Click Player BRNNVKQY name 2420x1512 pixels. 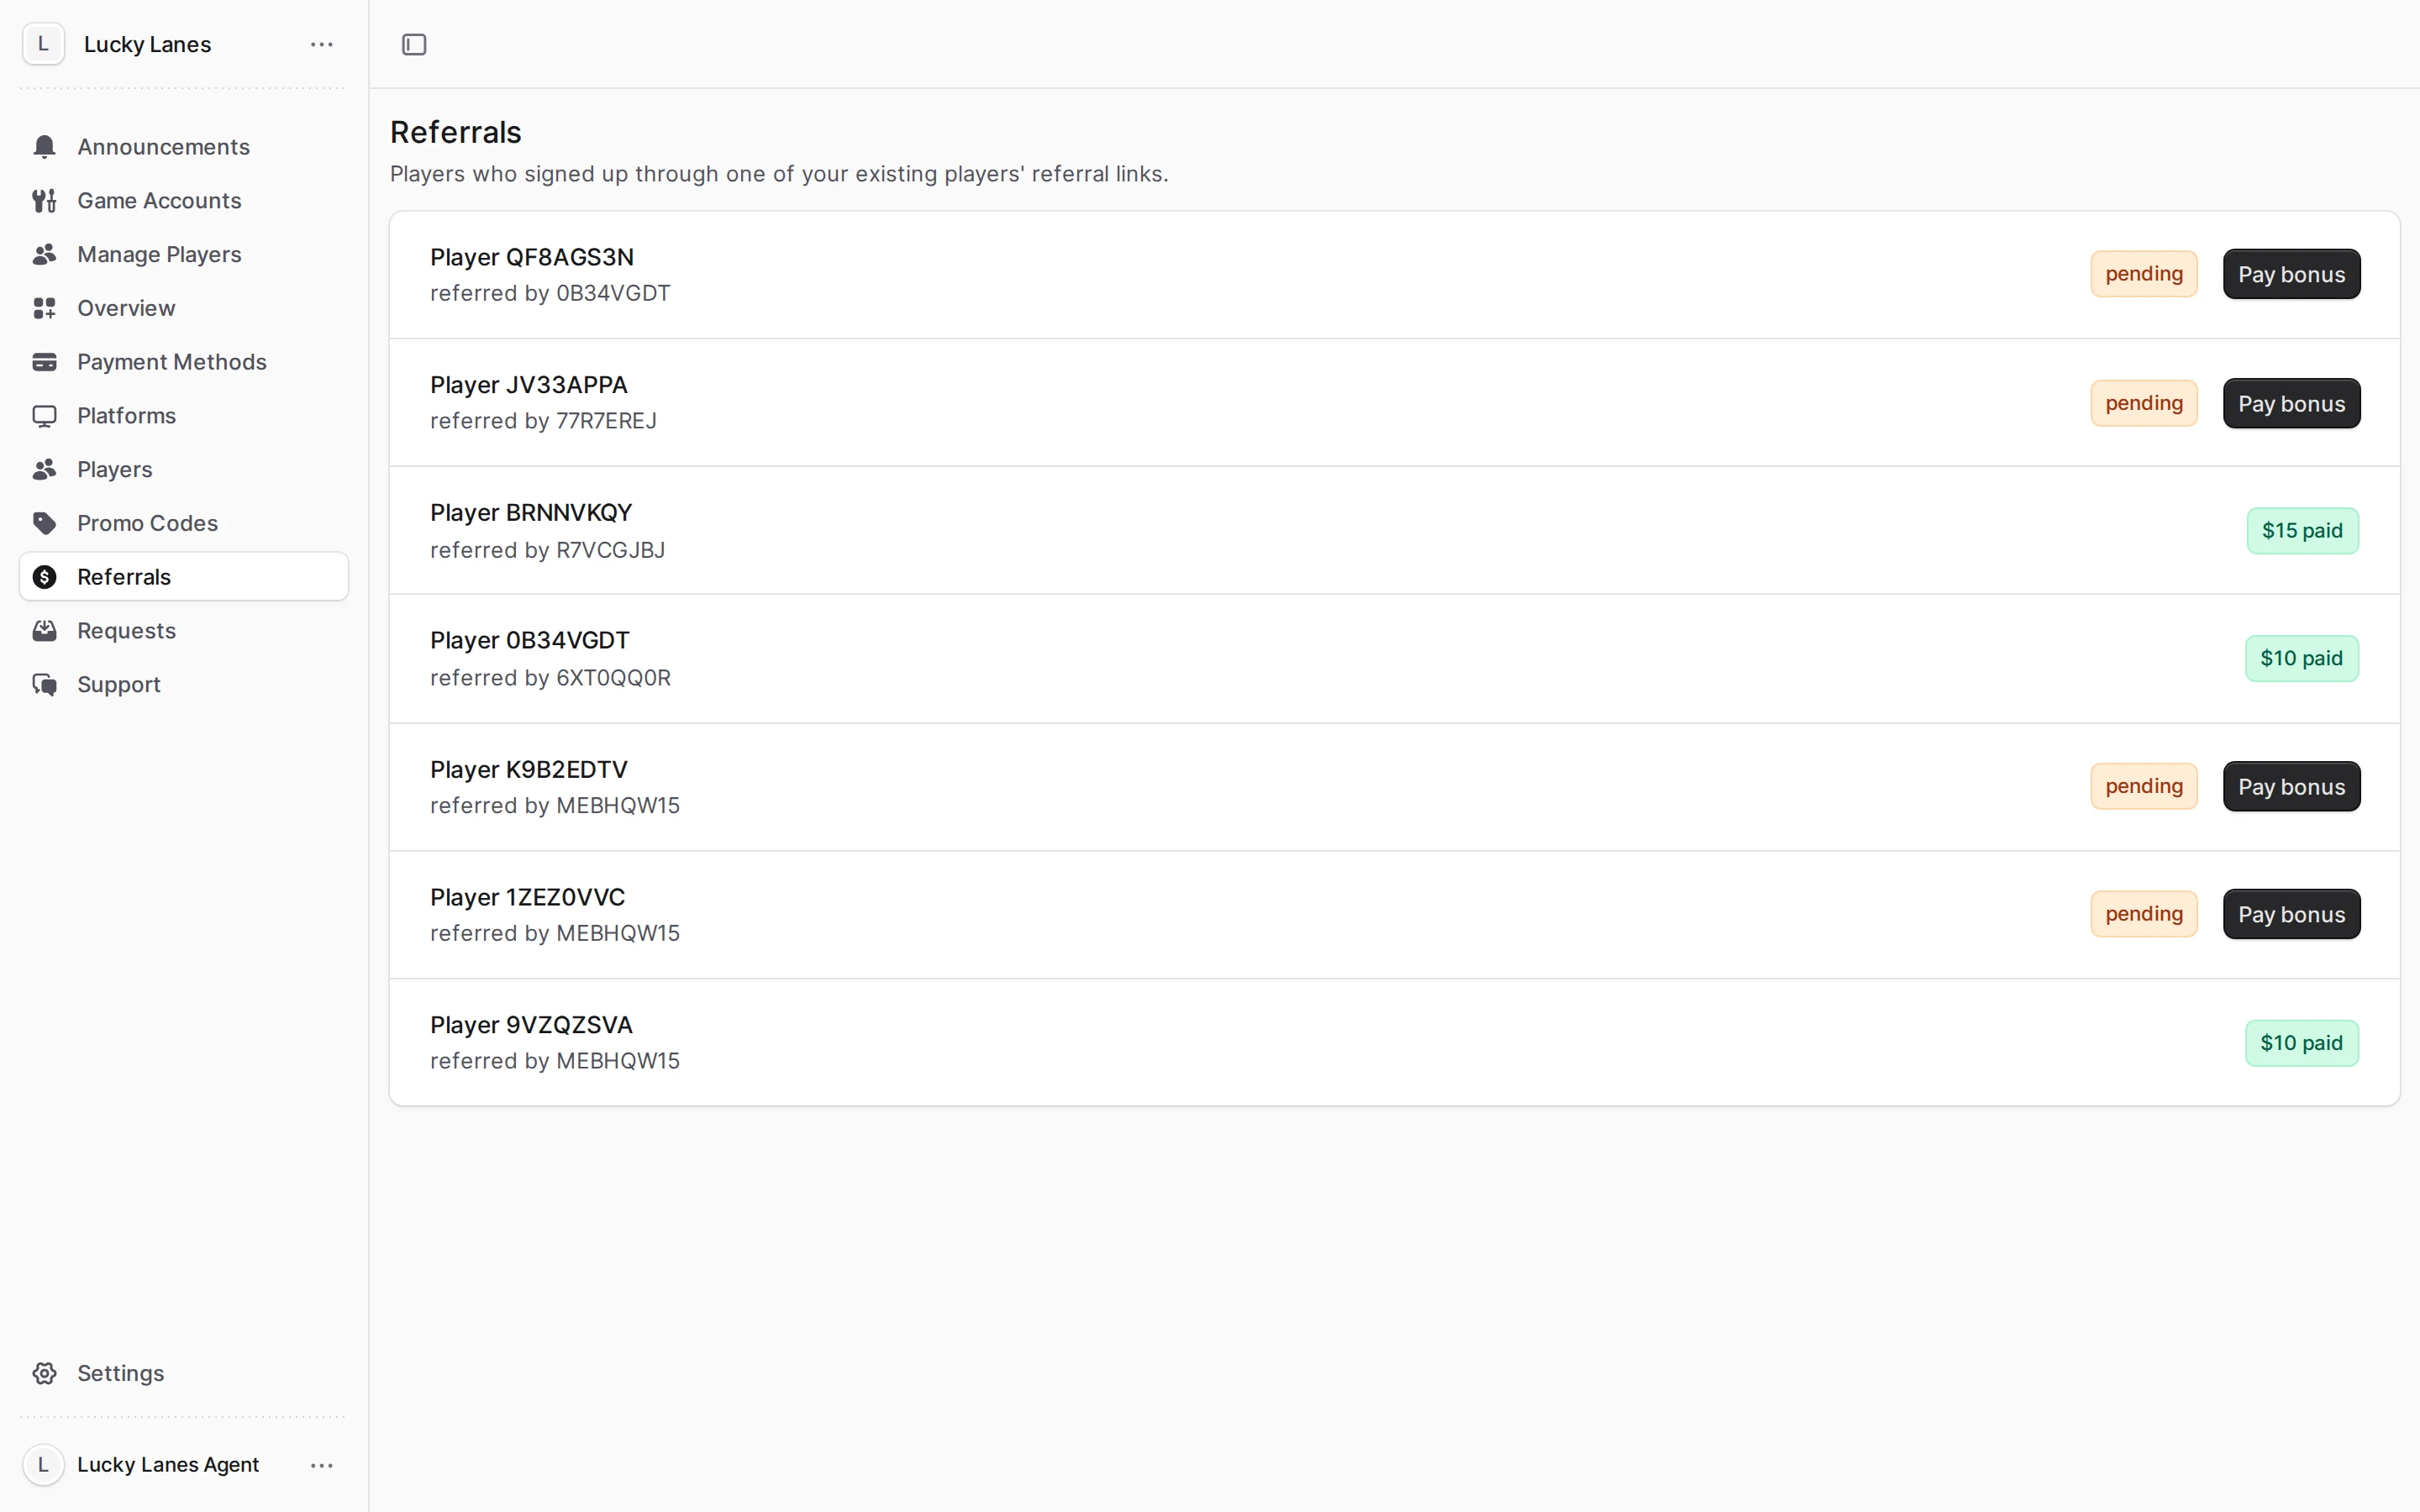click(x=531, y=513)
